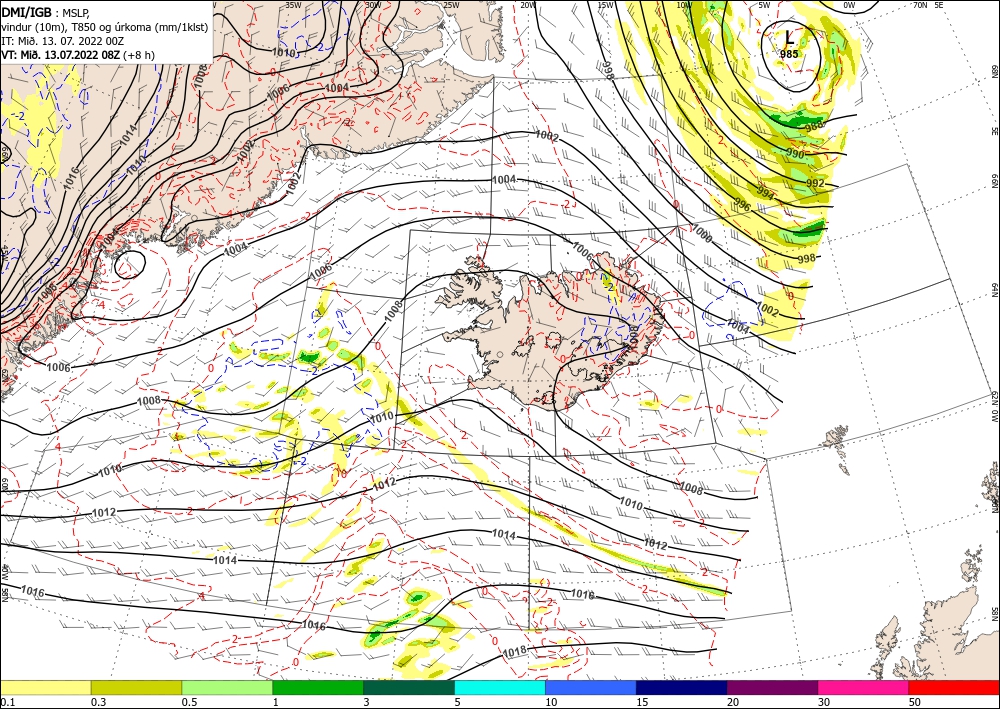Click the '1018' isobar label

tap(515, 652)
